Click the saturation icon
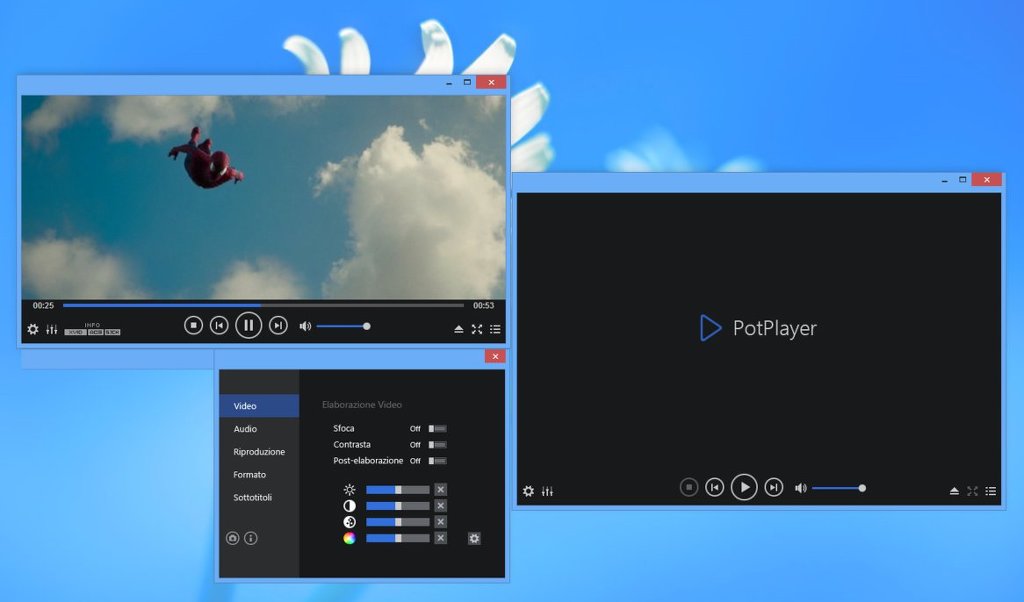Image resolution: width=1024 pixels, height=602 pixels. 349,522
